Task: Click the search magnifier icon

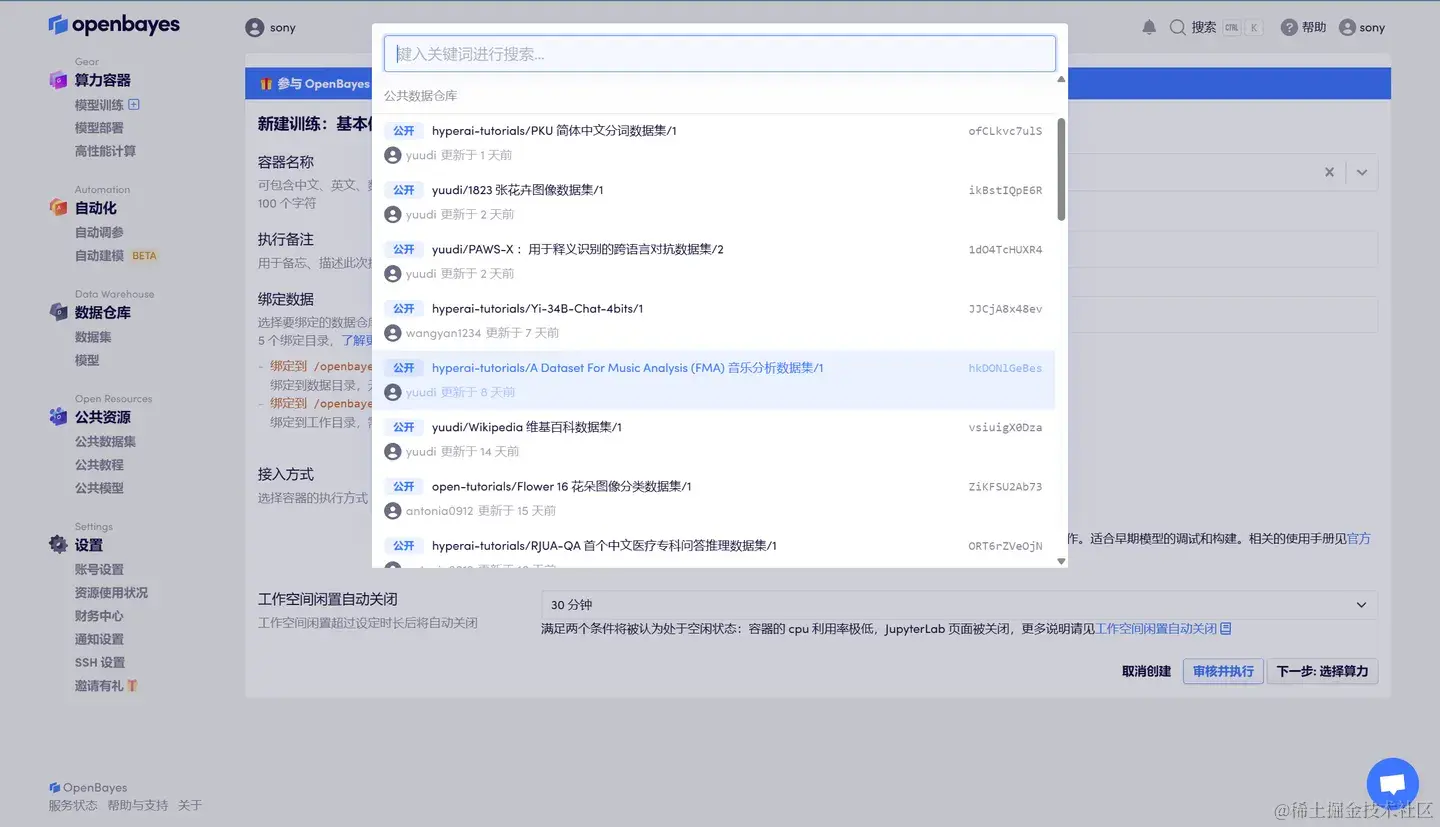Action: click(x=1178, y=27)
